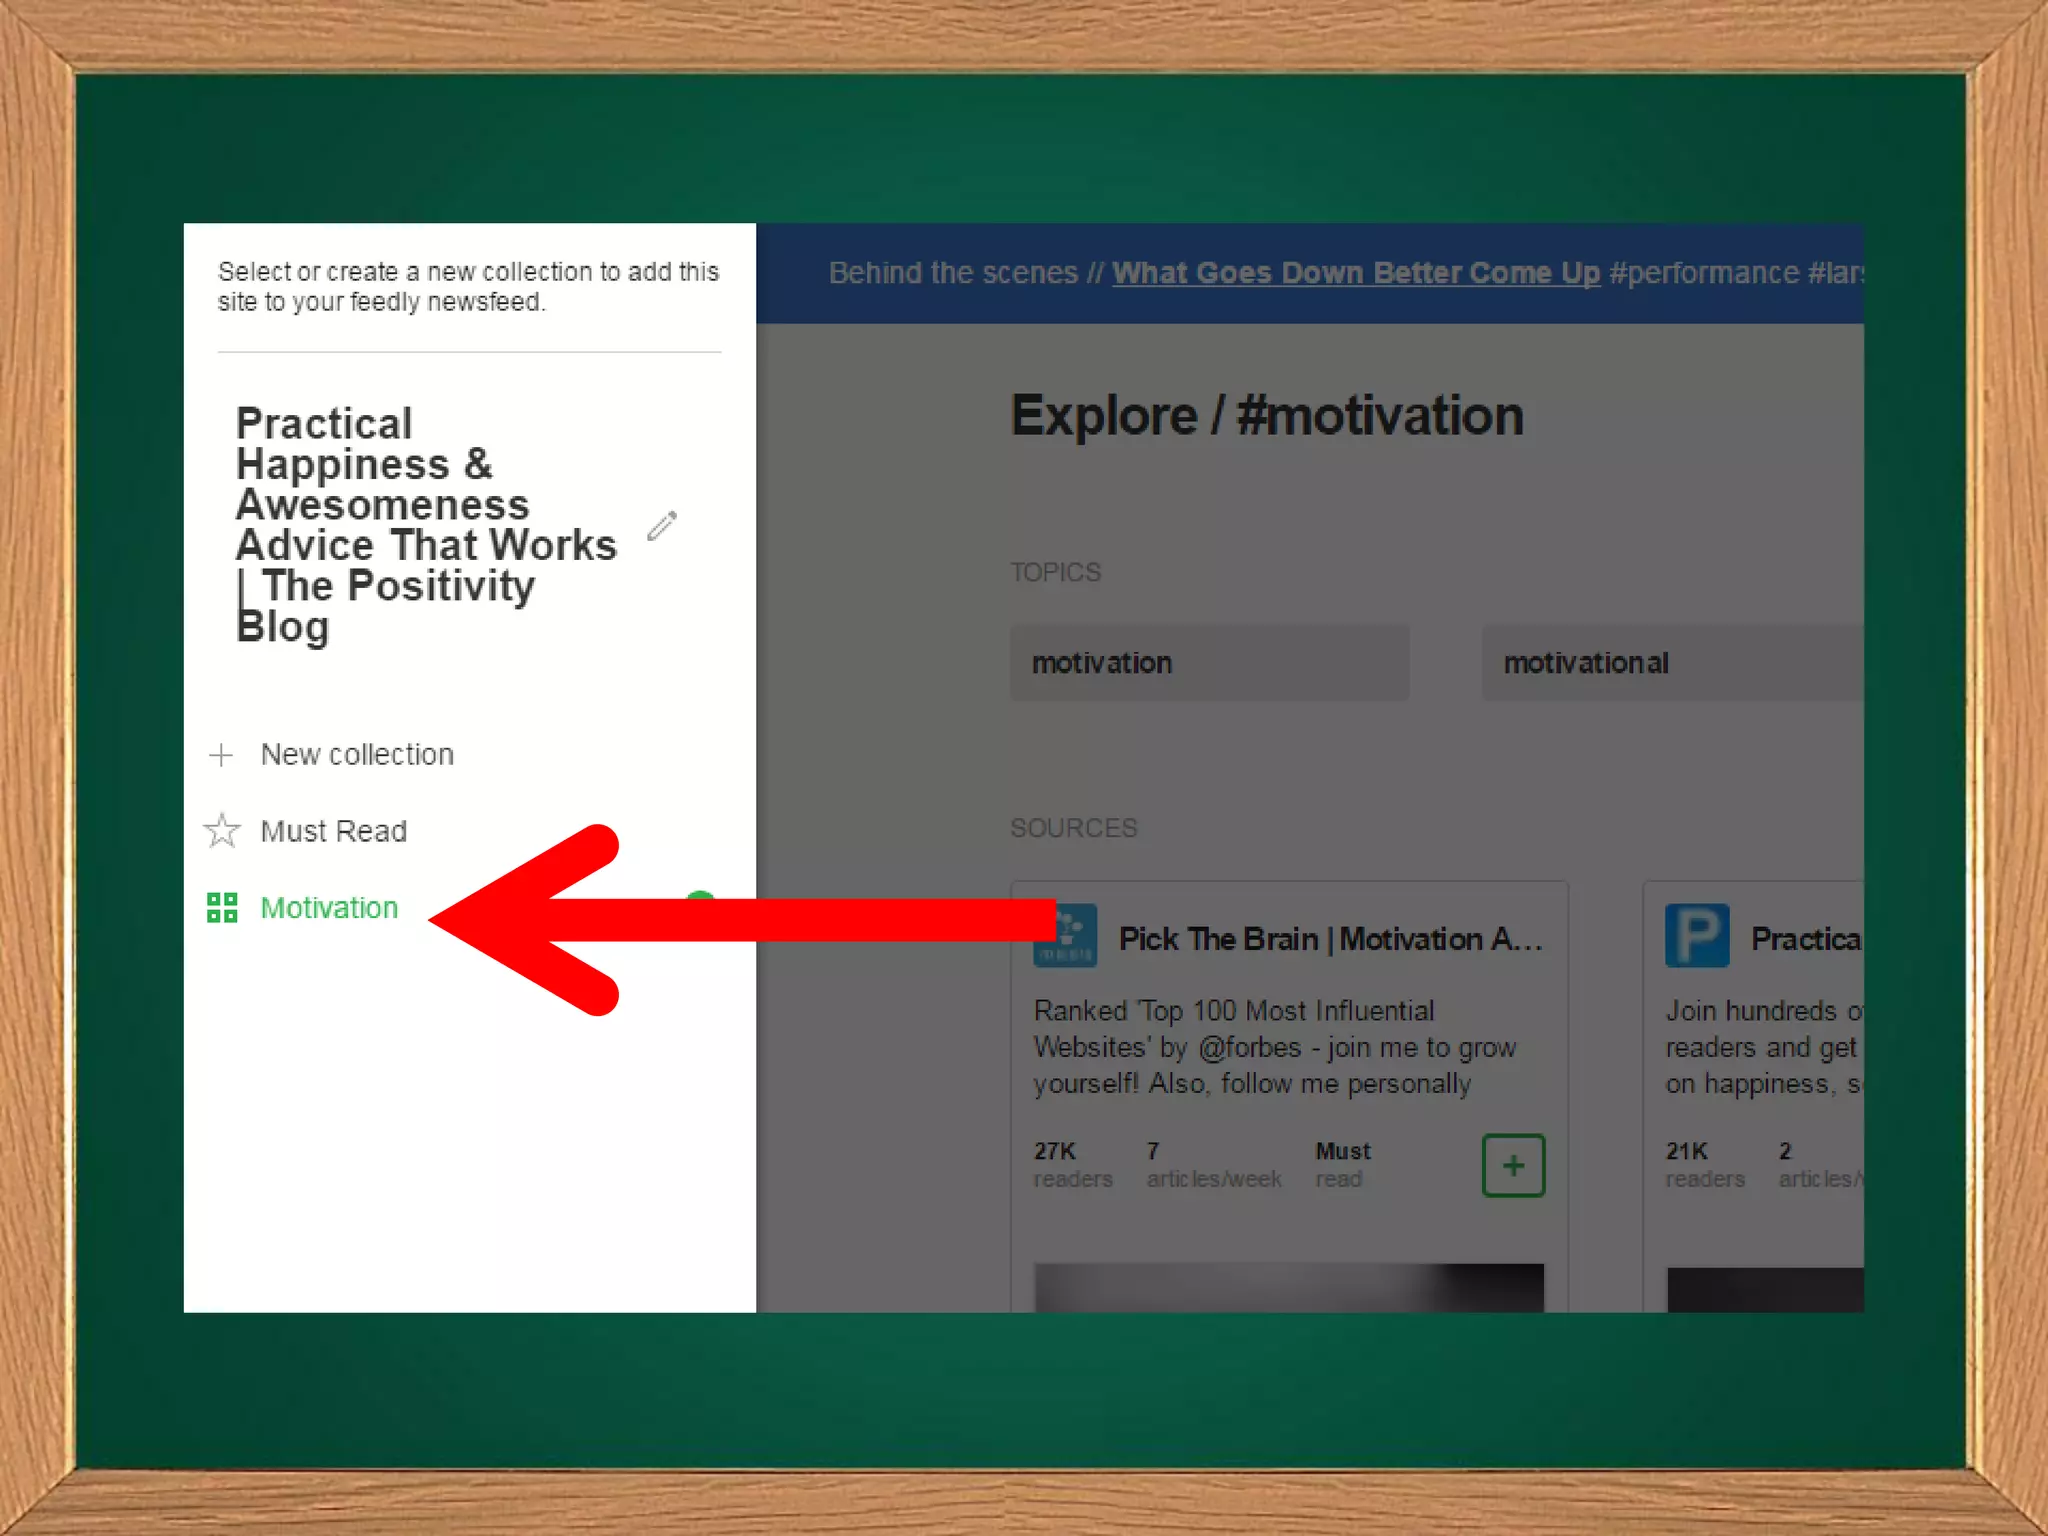This screenshot has width=2048, height=1536.
Task: Click the green grid icon beside Motivation
Action: click(x=222, y=907)
